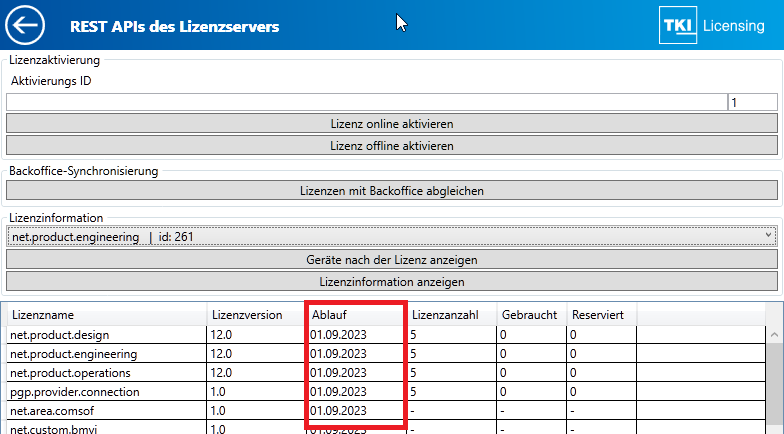
Task: Open the net.product.engineering license dropdown
Action: (392, 236)
